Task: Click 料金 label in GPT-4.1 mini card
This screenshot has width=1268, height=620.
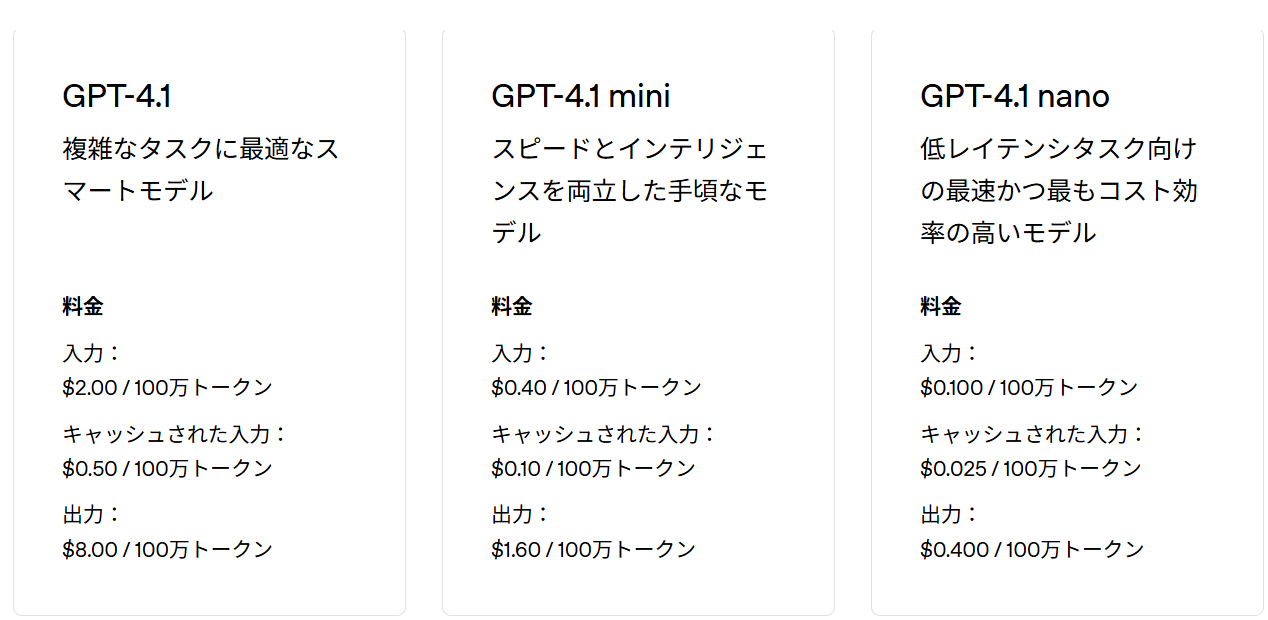Action: pyautogui.click(x=512, y=307)
